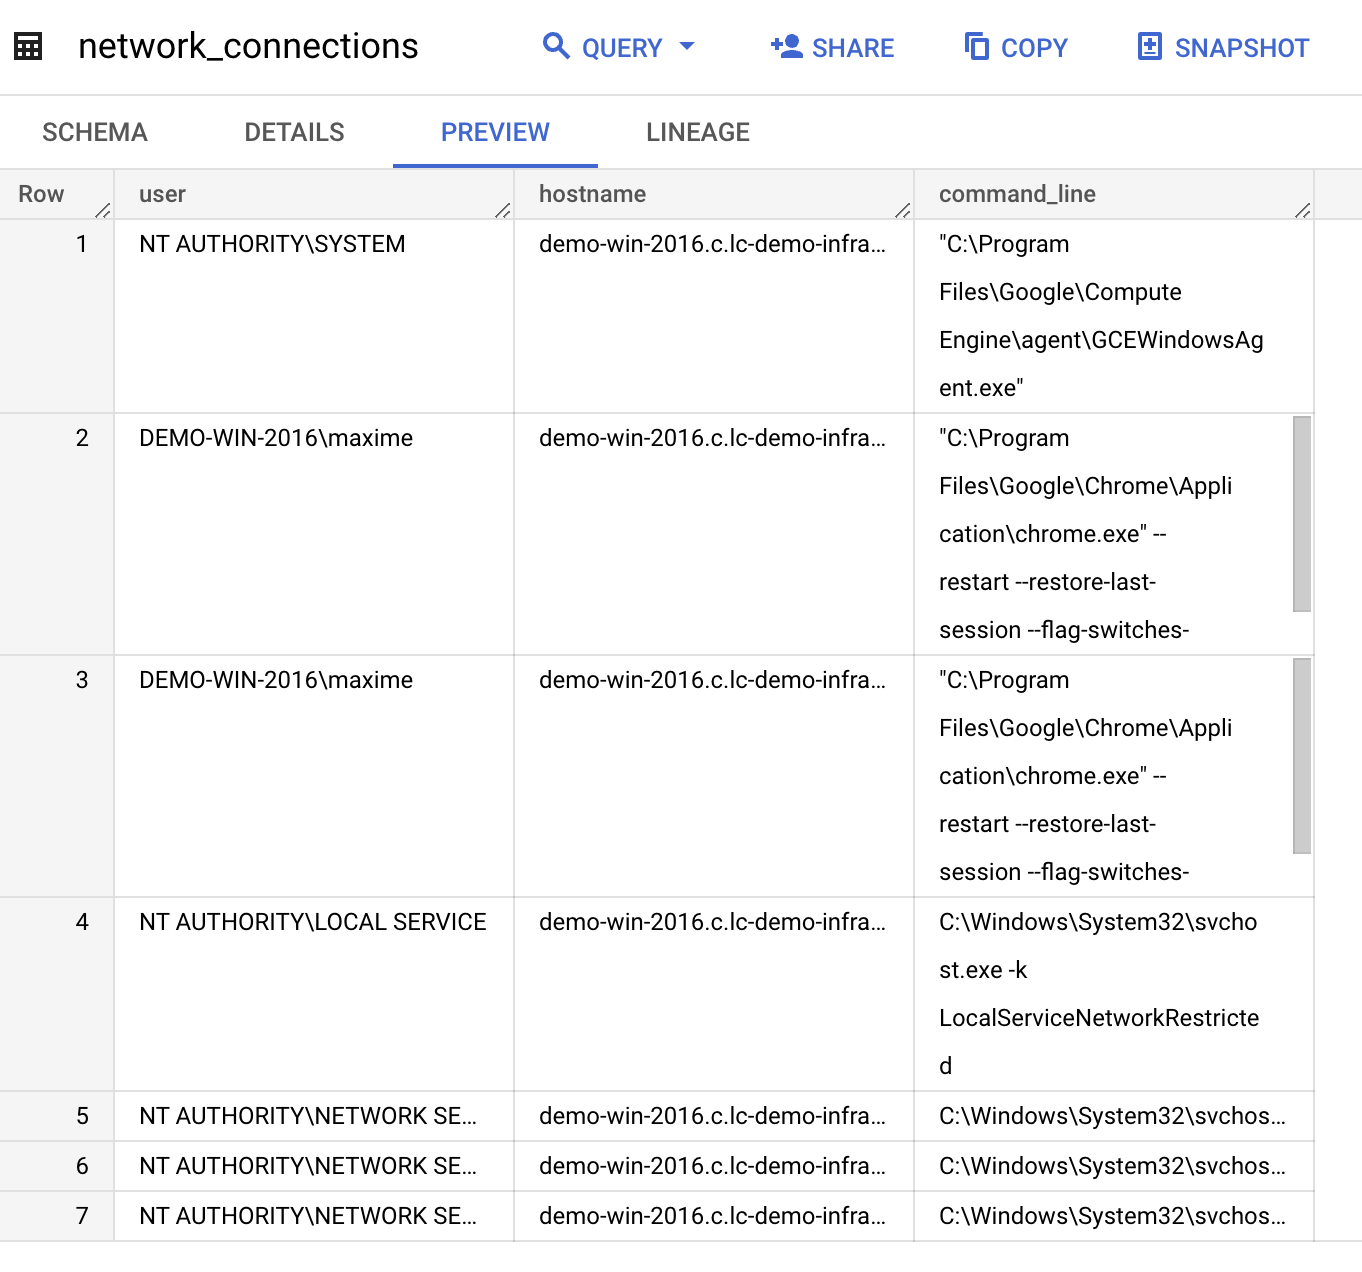Click the hostname column header
1362x1272 pixels.
click(x=592, y=194)
